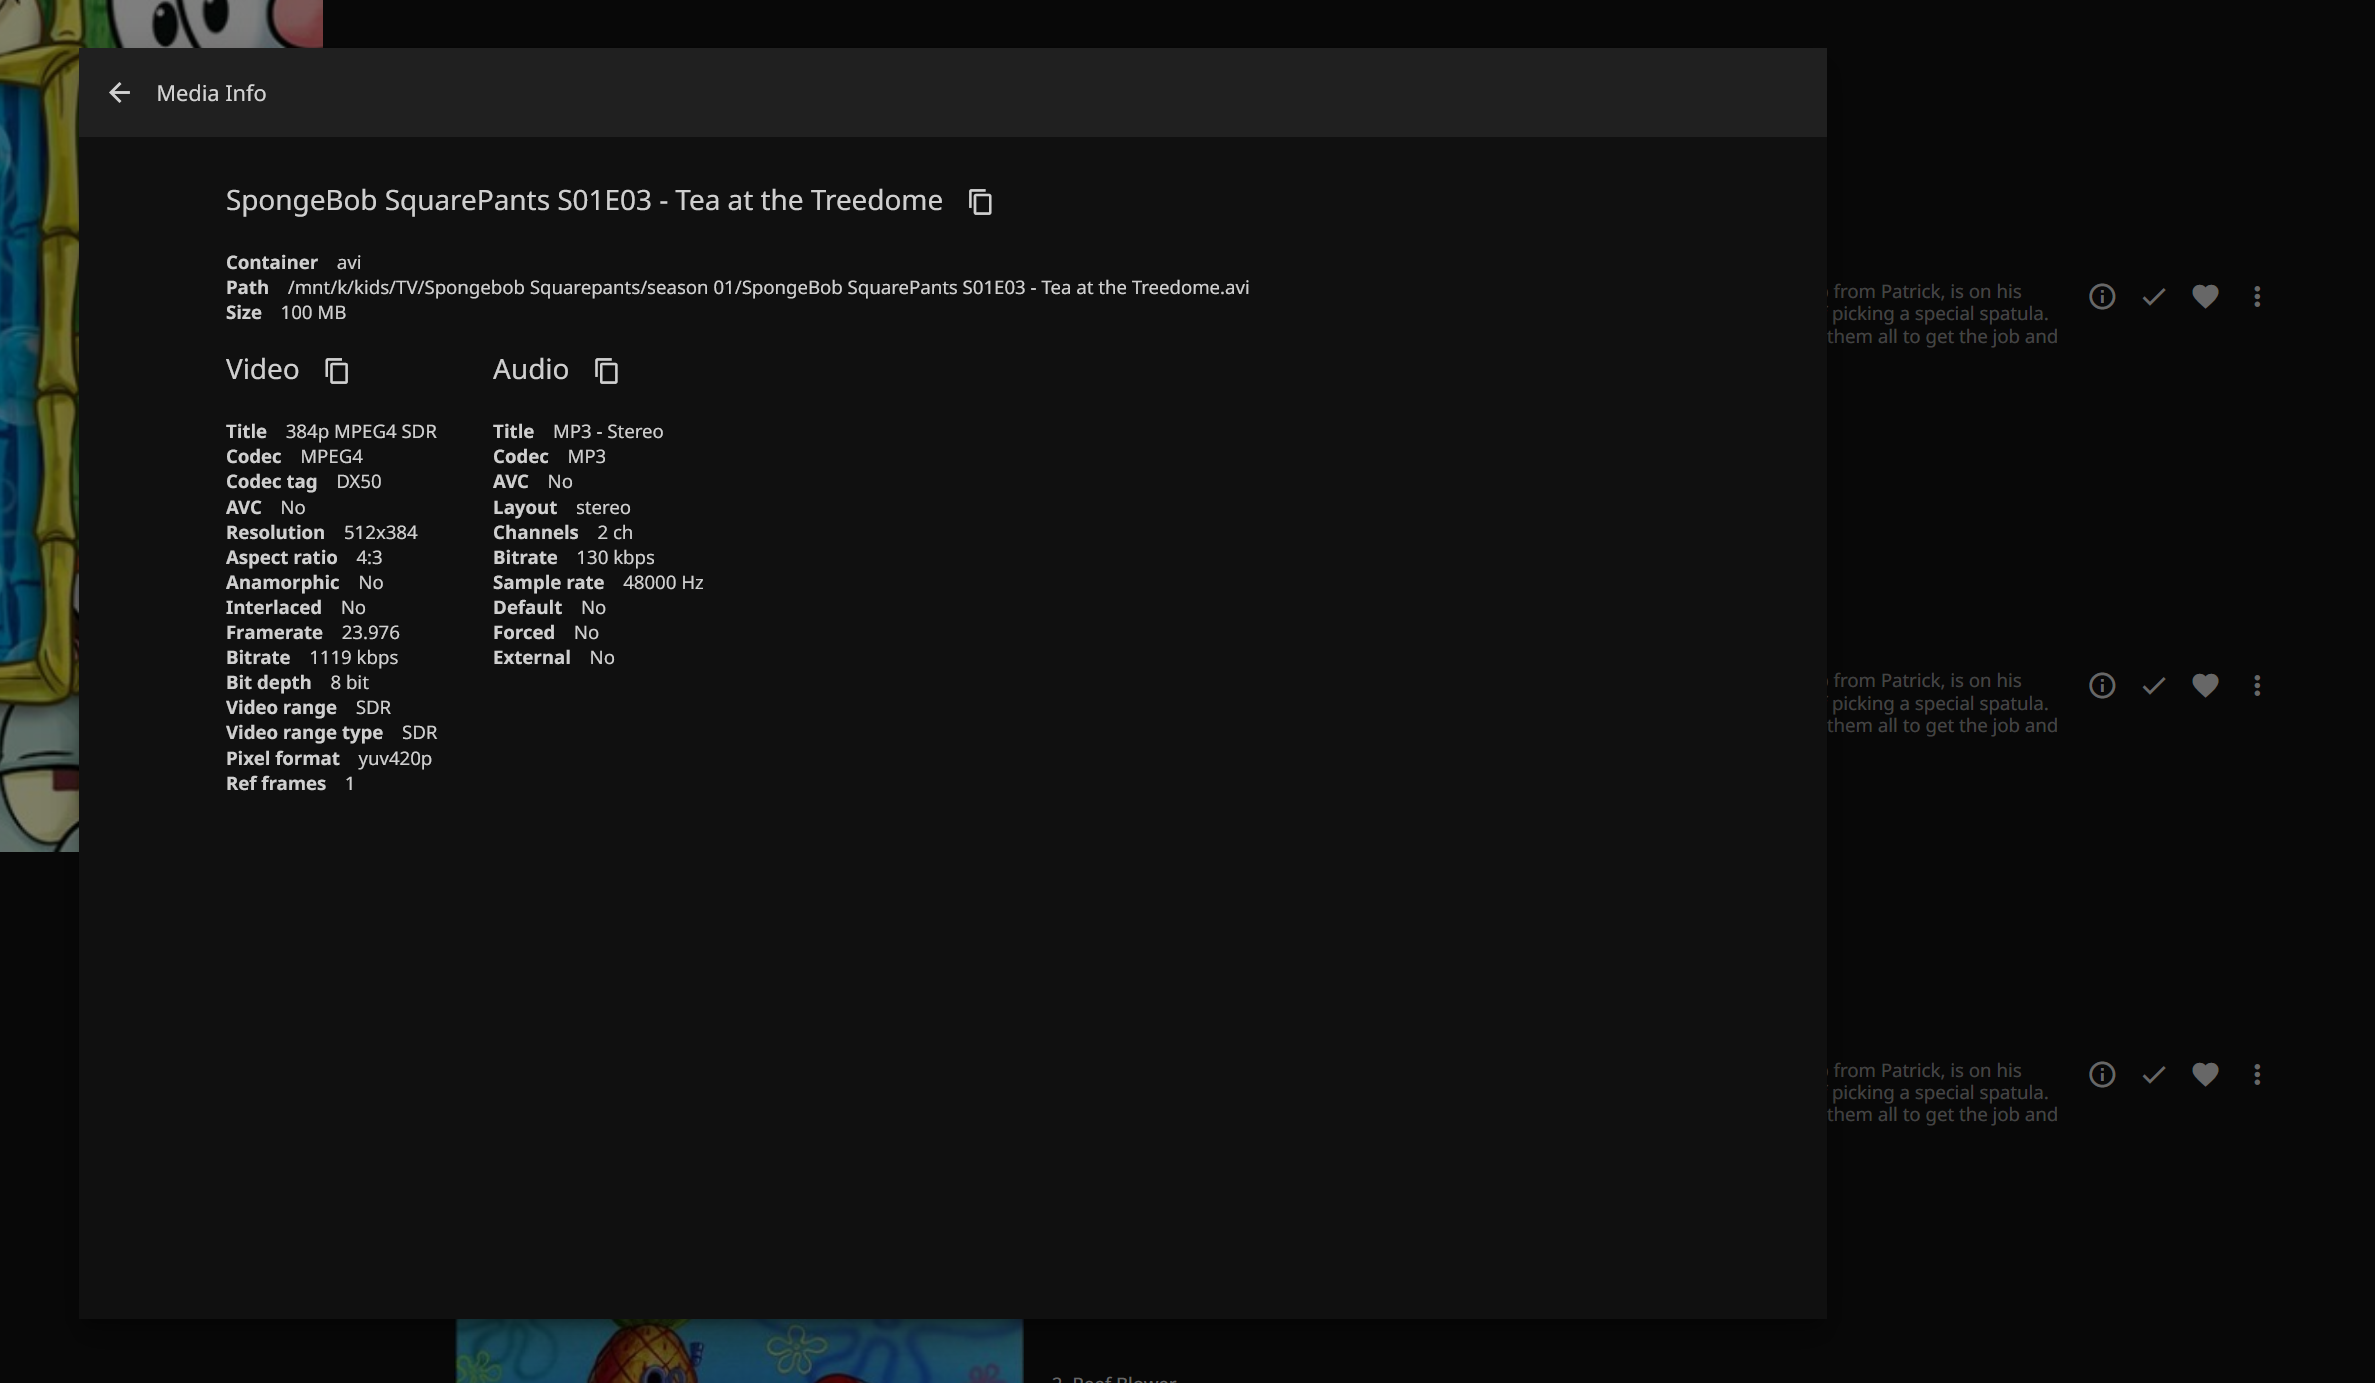Favorite the second episode with heart icon

[x=2205, y=686]
